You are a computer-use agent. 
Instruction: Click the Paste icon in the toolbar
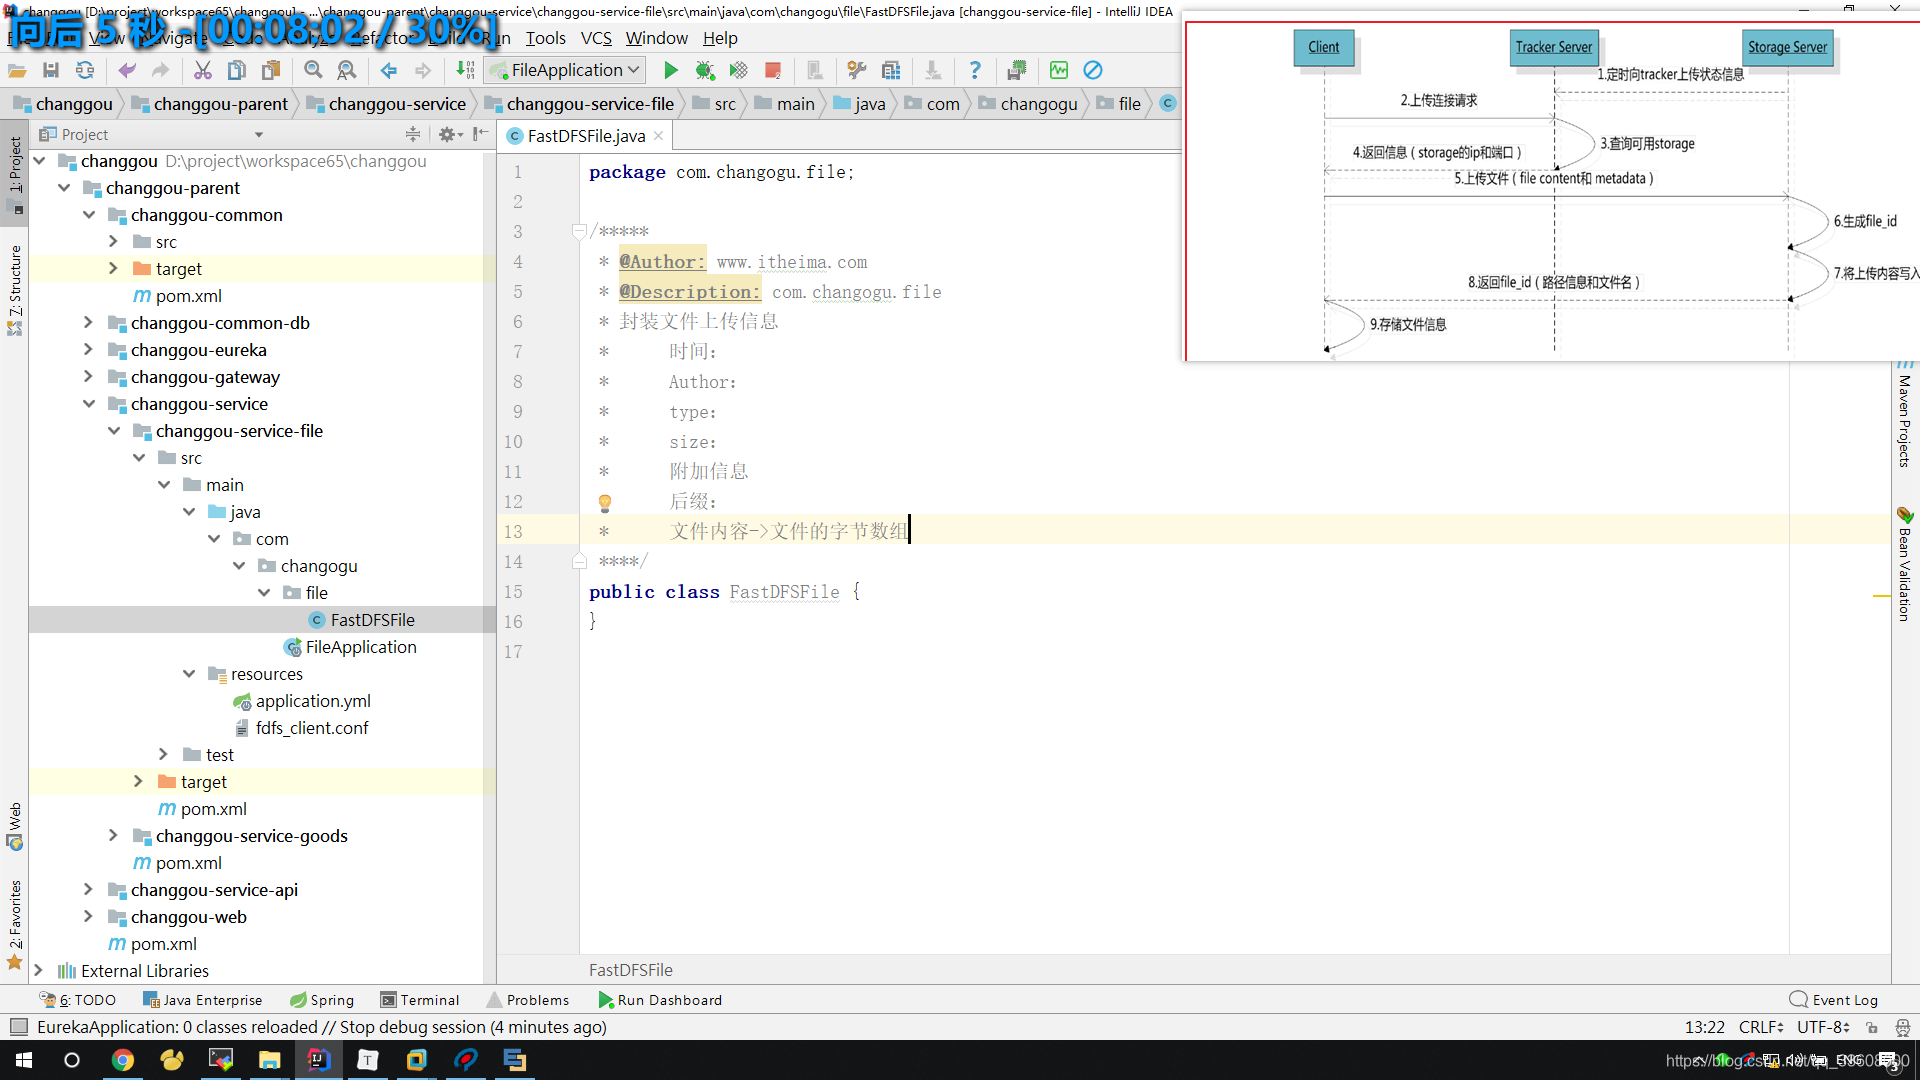point(271,70)
